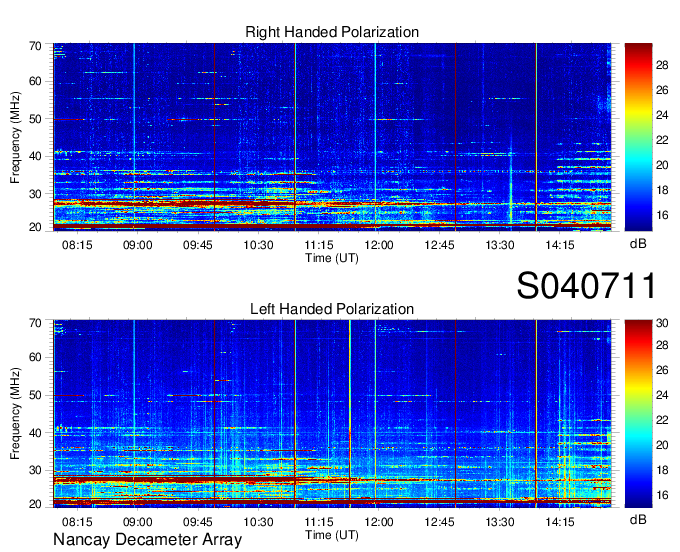The image size is (680, 552).
Task: Click the 20 MHz tick of bottom plot
Action: click(x=35, y=504)
